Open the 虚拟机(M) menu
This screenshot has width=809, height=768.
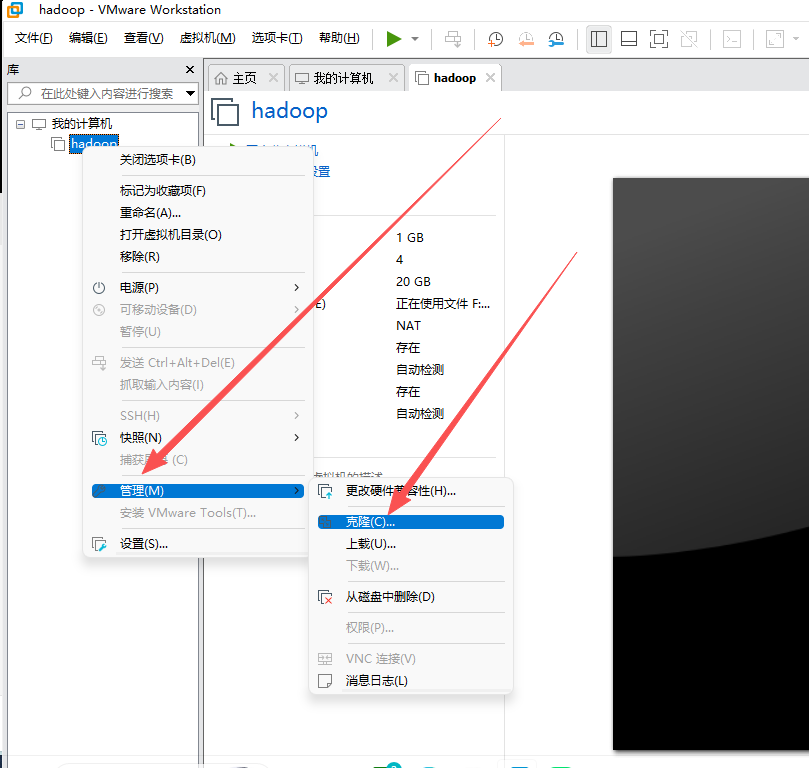click(x=207, y=38)
